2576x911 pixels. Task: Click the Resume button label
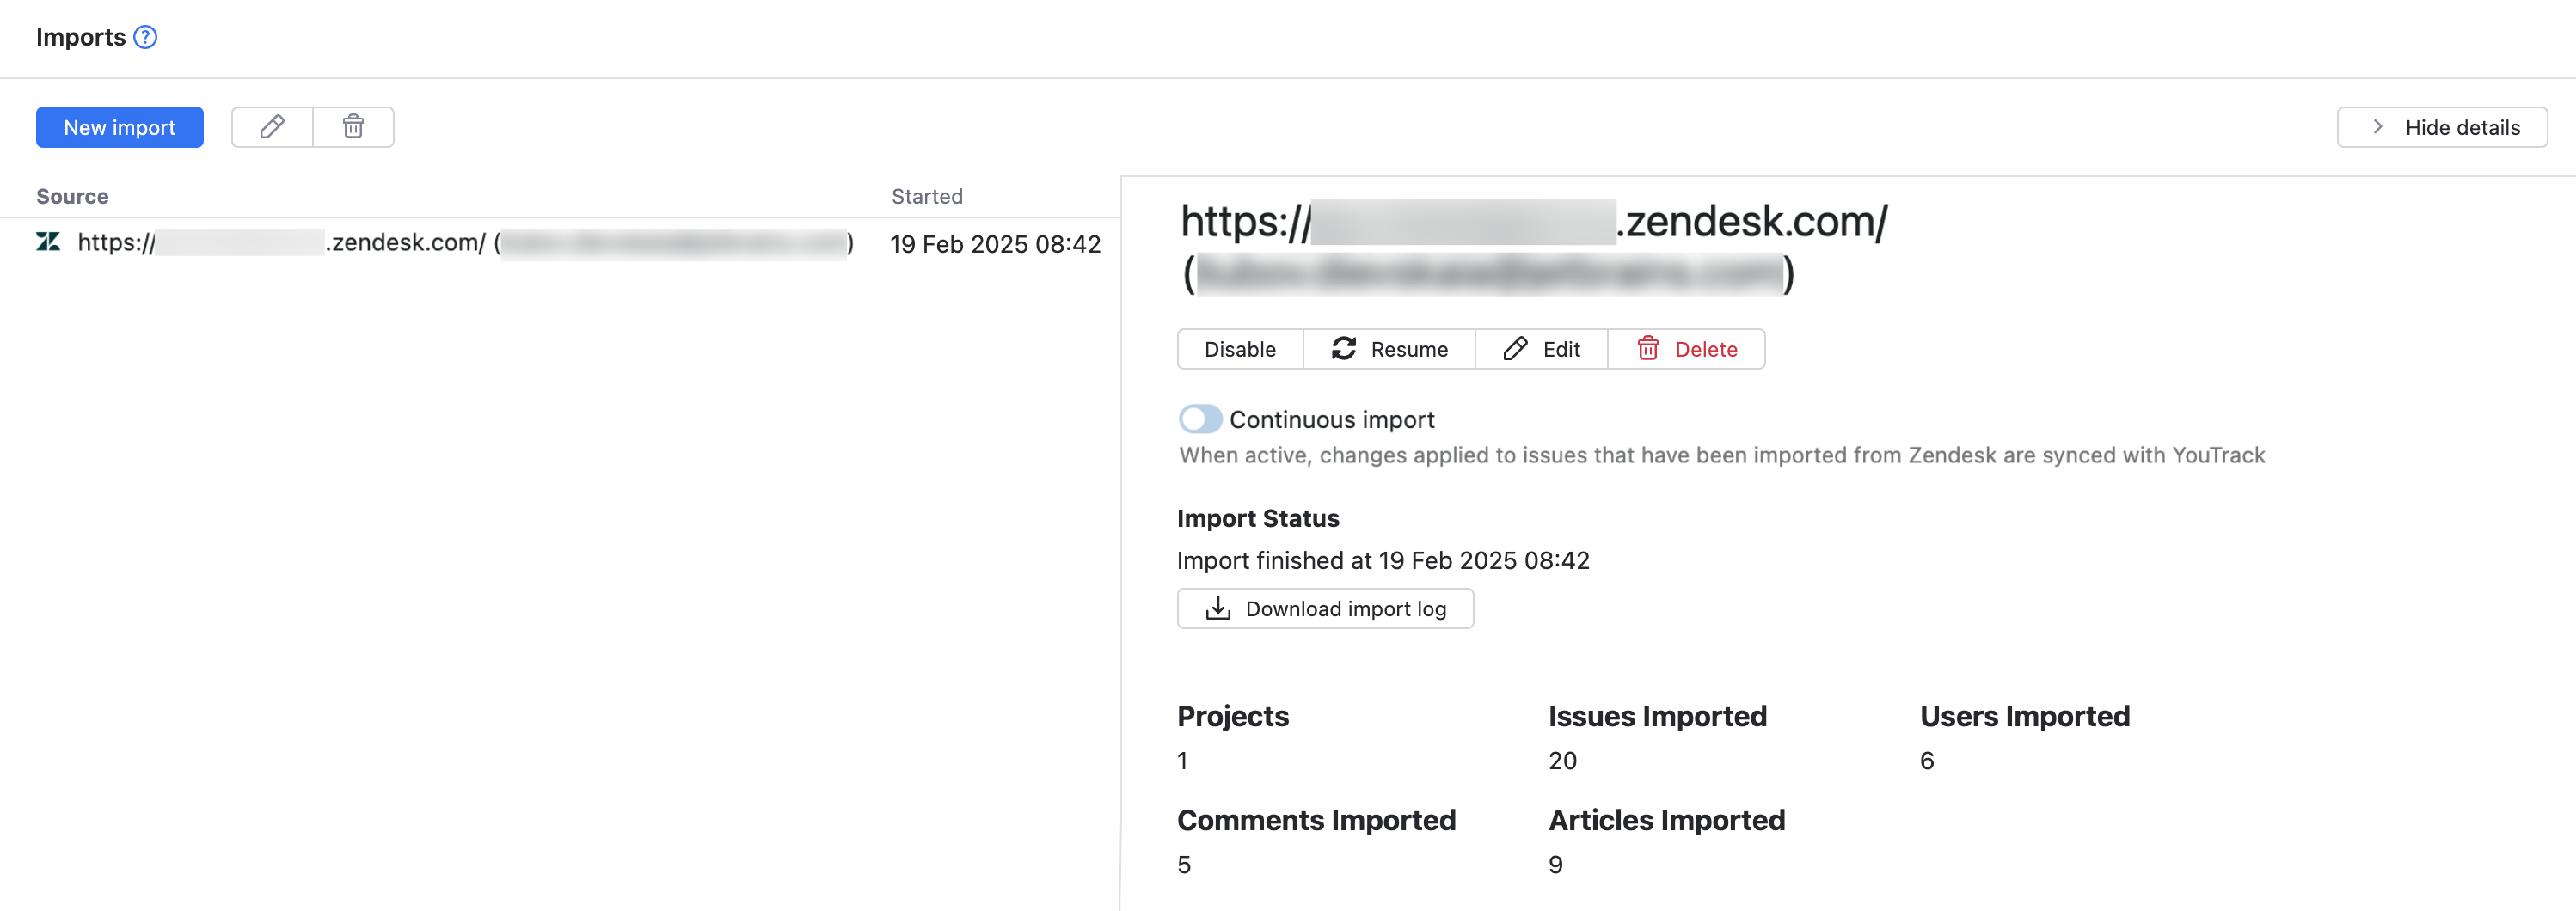pyautogui.click(x=1409, y=349)
